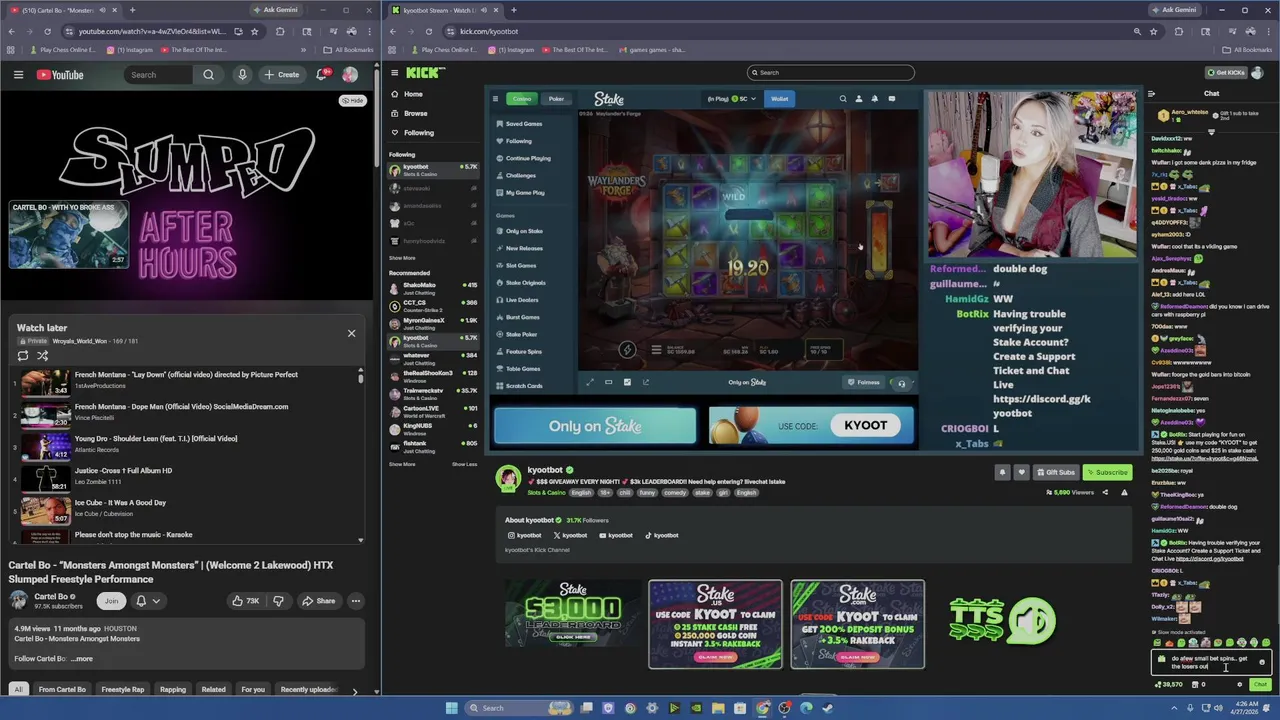This screenshot has height=720, width=1280.
Task: Open Chrome from Windows taskbar
Action: coord(763,708)
